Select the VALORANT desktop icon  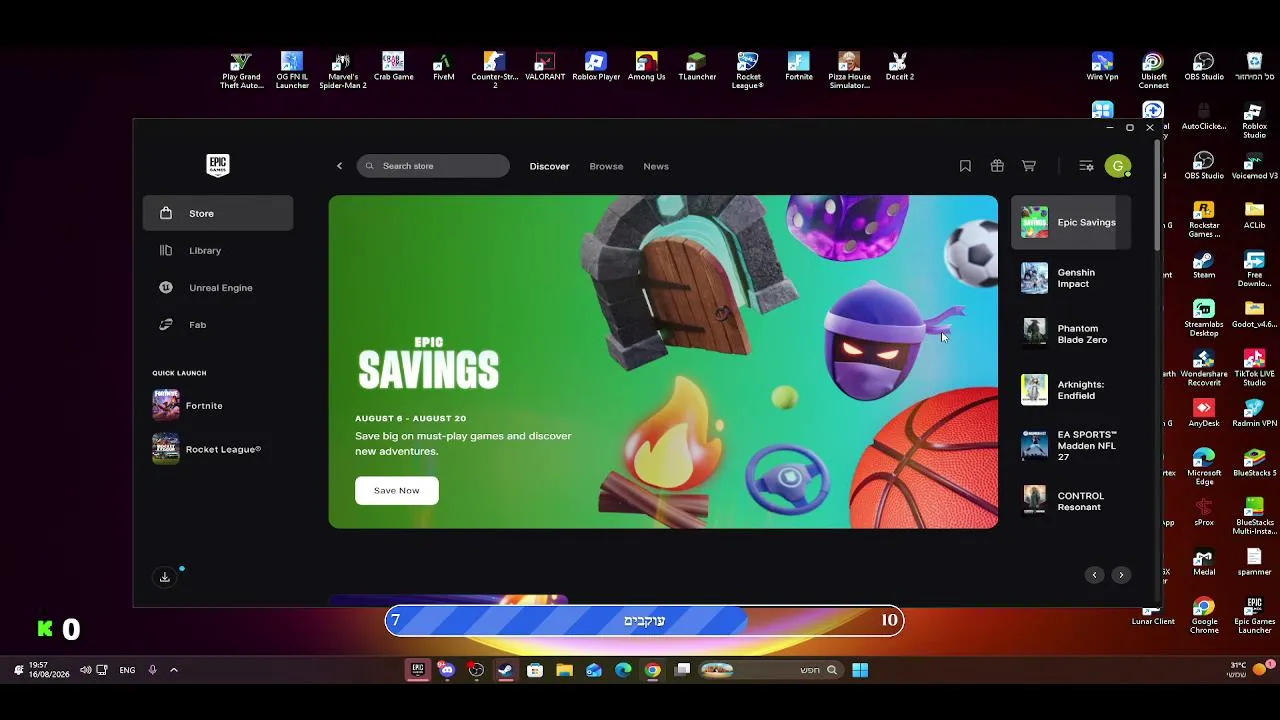coord(545,67)
